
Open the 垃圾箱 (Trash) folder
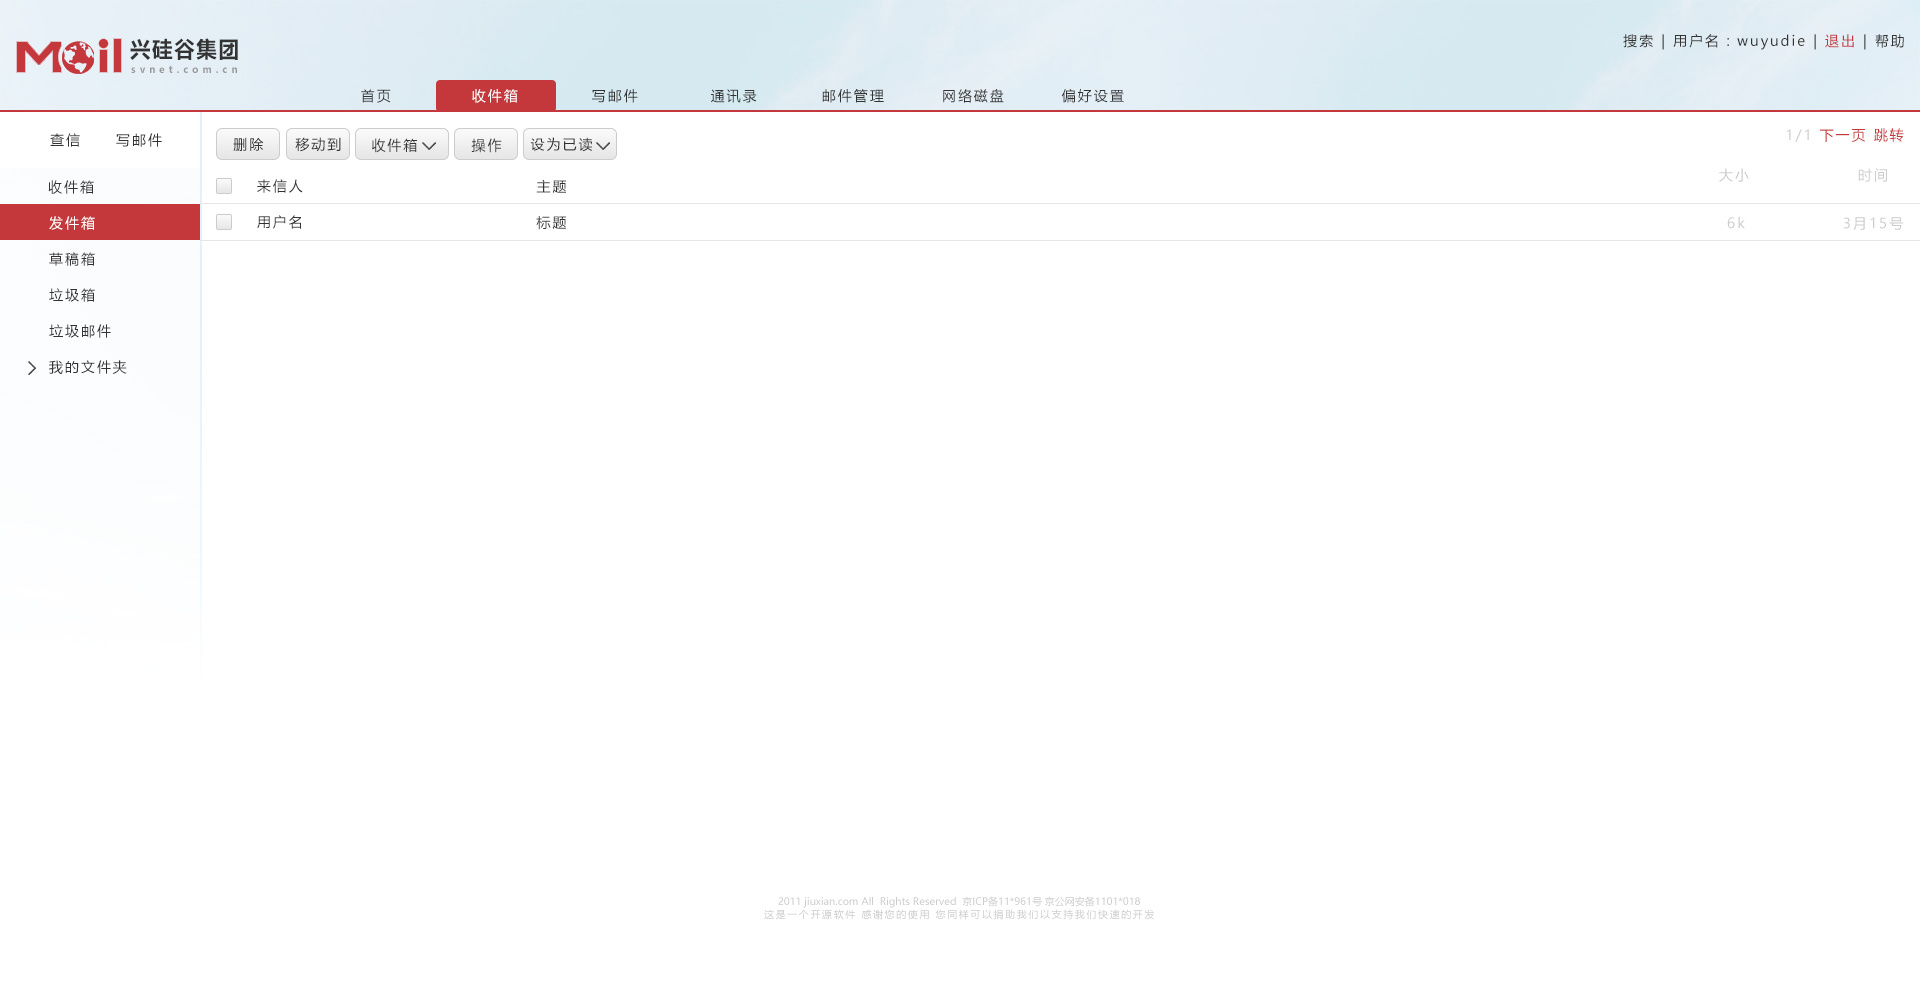(71, 294)
